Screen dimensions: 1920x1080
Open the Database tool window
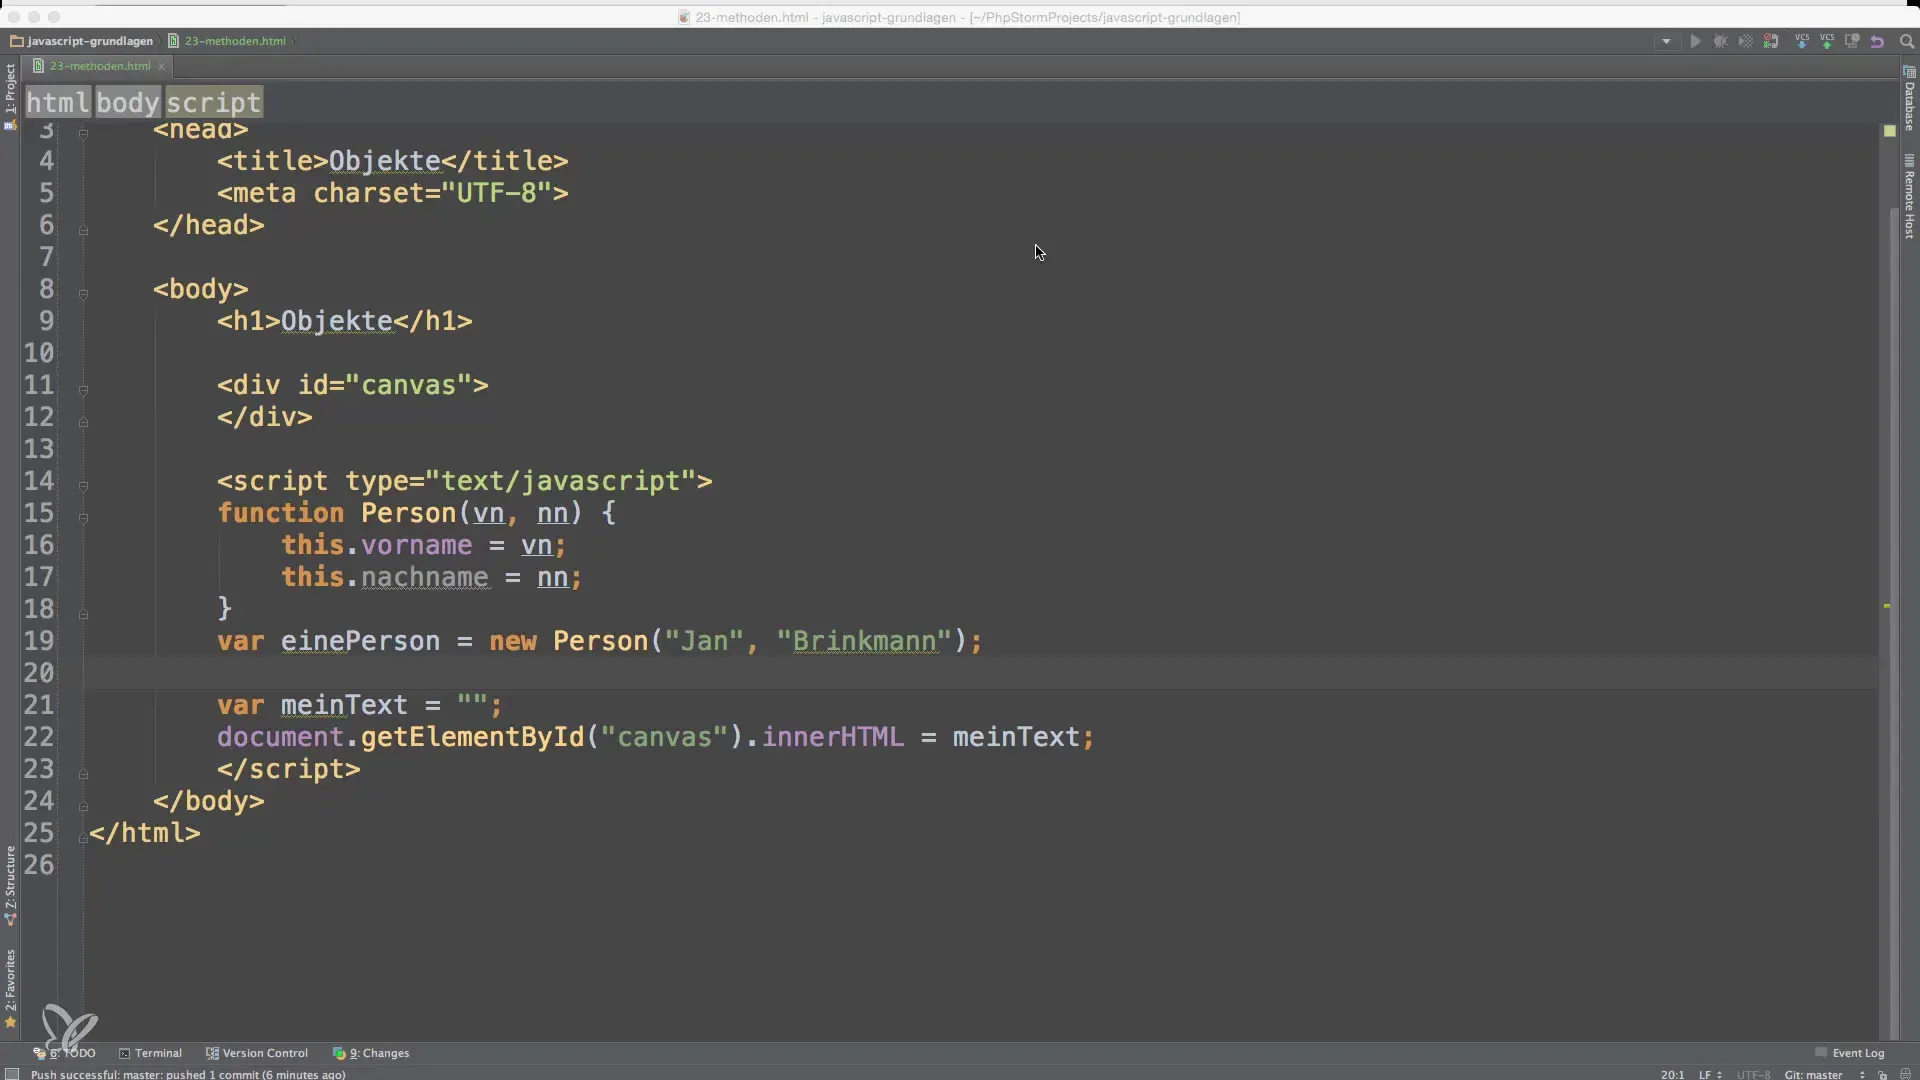(x=1909, y=99)
